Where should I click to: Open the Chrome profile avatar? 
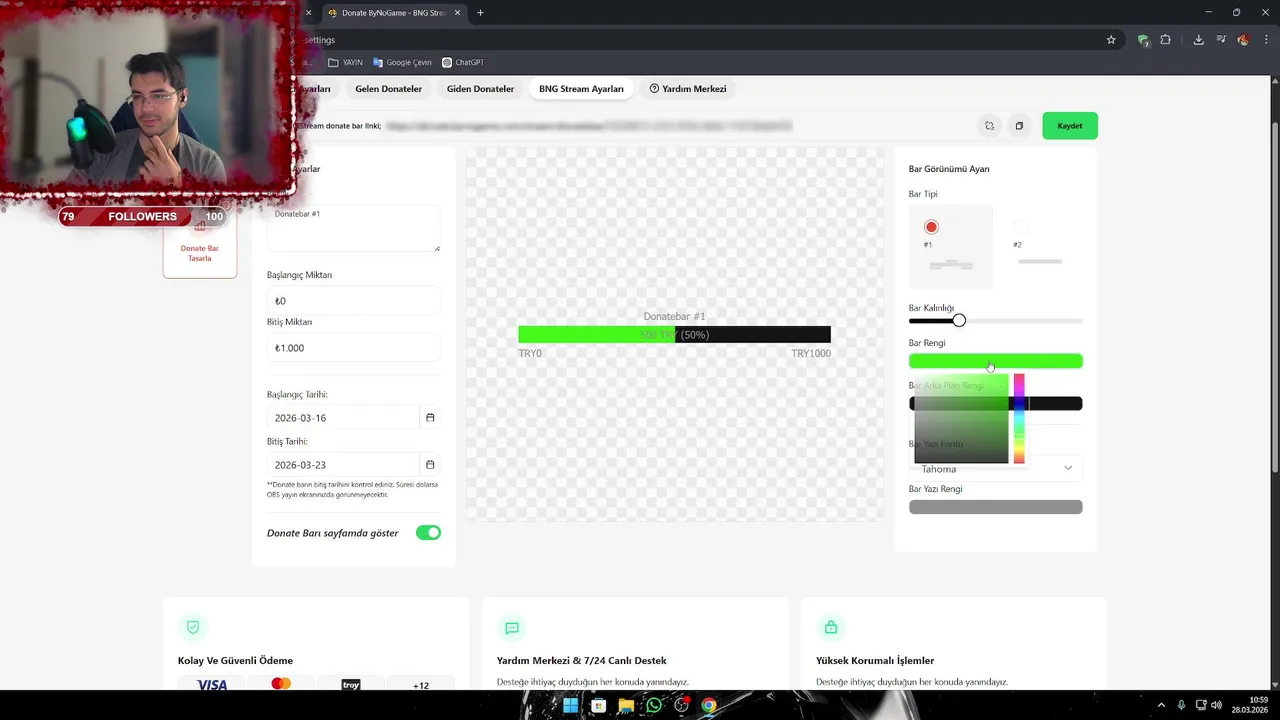(1243, 40)
